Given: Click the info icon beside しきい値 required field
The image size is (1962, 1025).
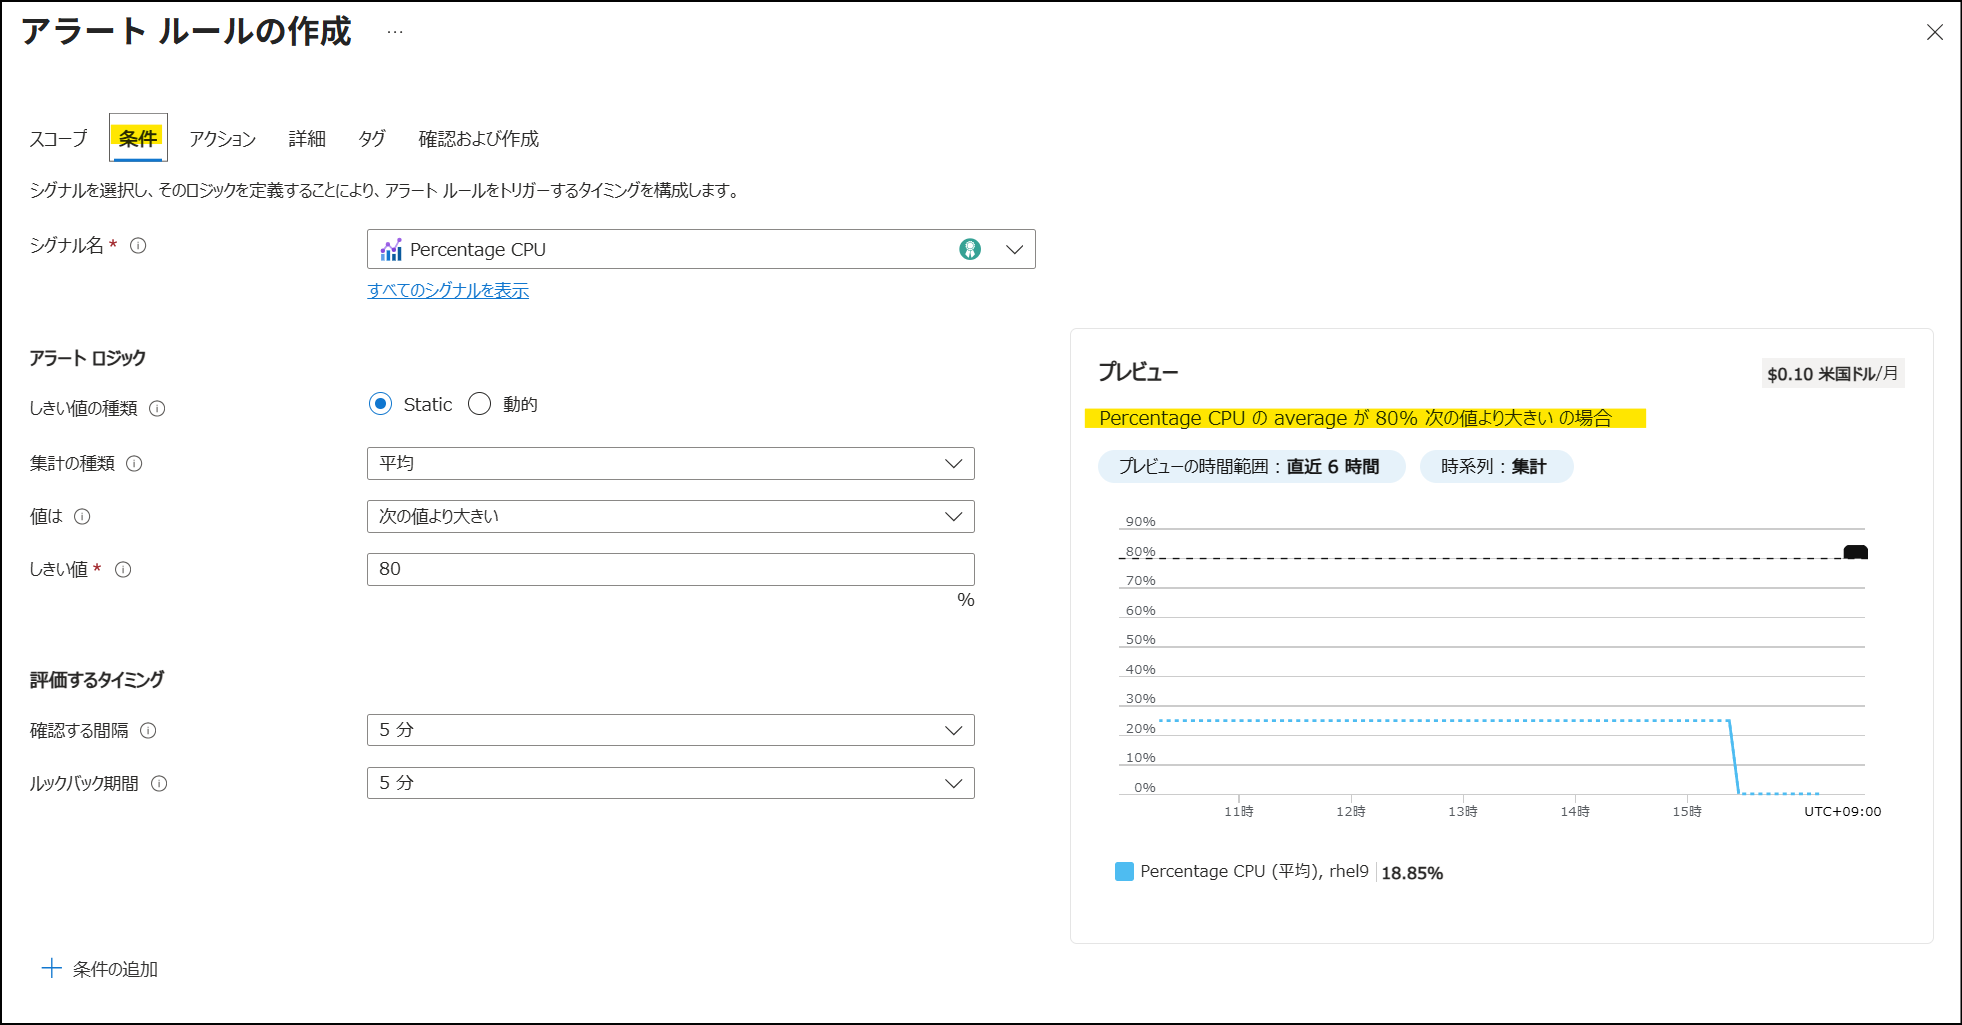Looking at the screenshot, I should coord(123,569).
